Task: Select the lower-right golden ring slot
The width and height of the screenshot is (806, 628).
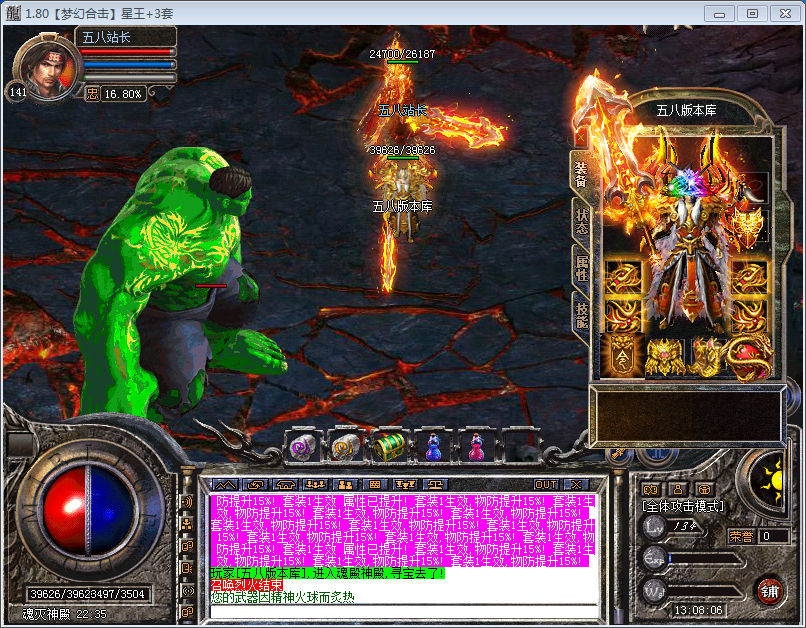Action: (749, 315)
